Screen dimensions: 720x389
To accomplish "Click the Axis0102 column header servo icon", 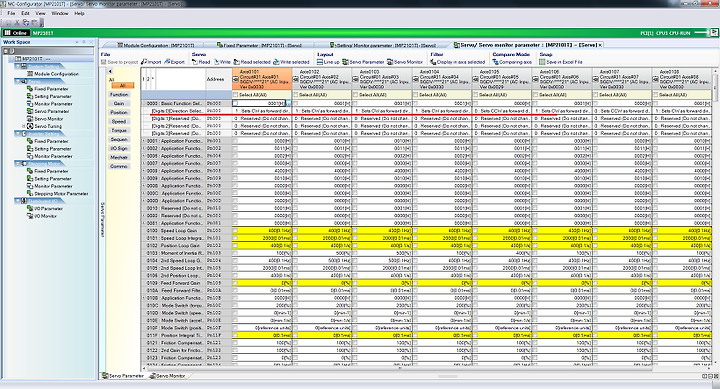I will pos(296,79).
